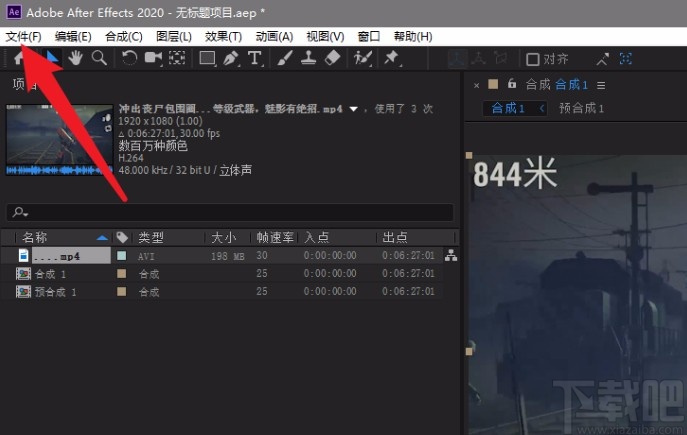
Task: Click the 198 MB size value
Action: [x=228, y=256]
